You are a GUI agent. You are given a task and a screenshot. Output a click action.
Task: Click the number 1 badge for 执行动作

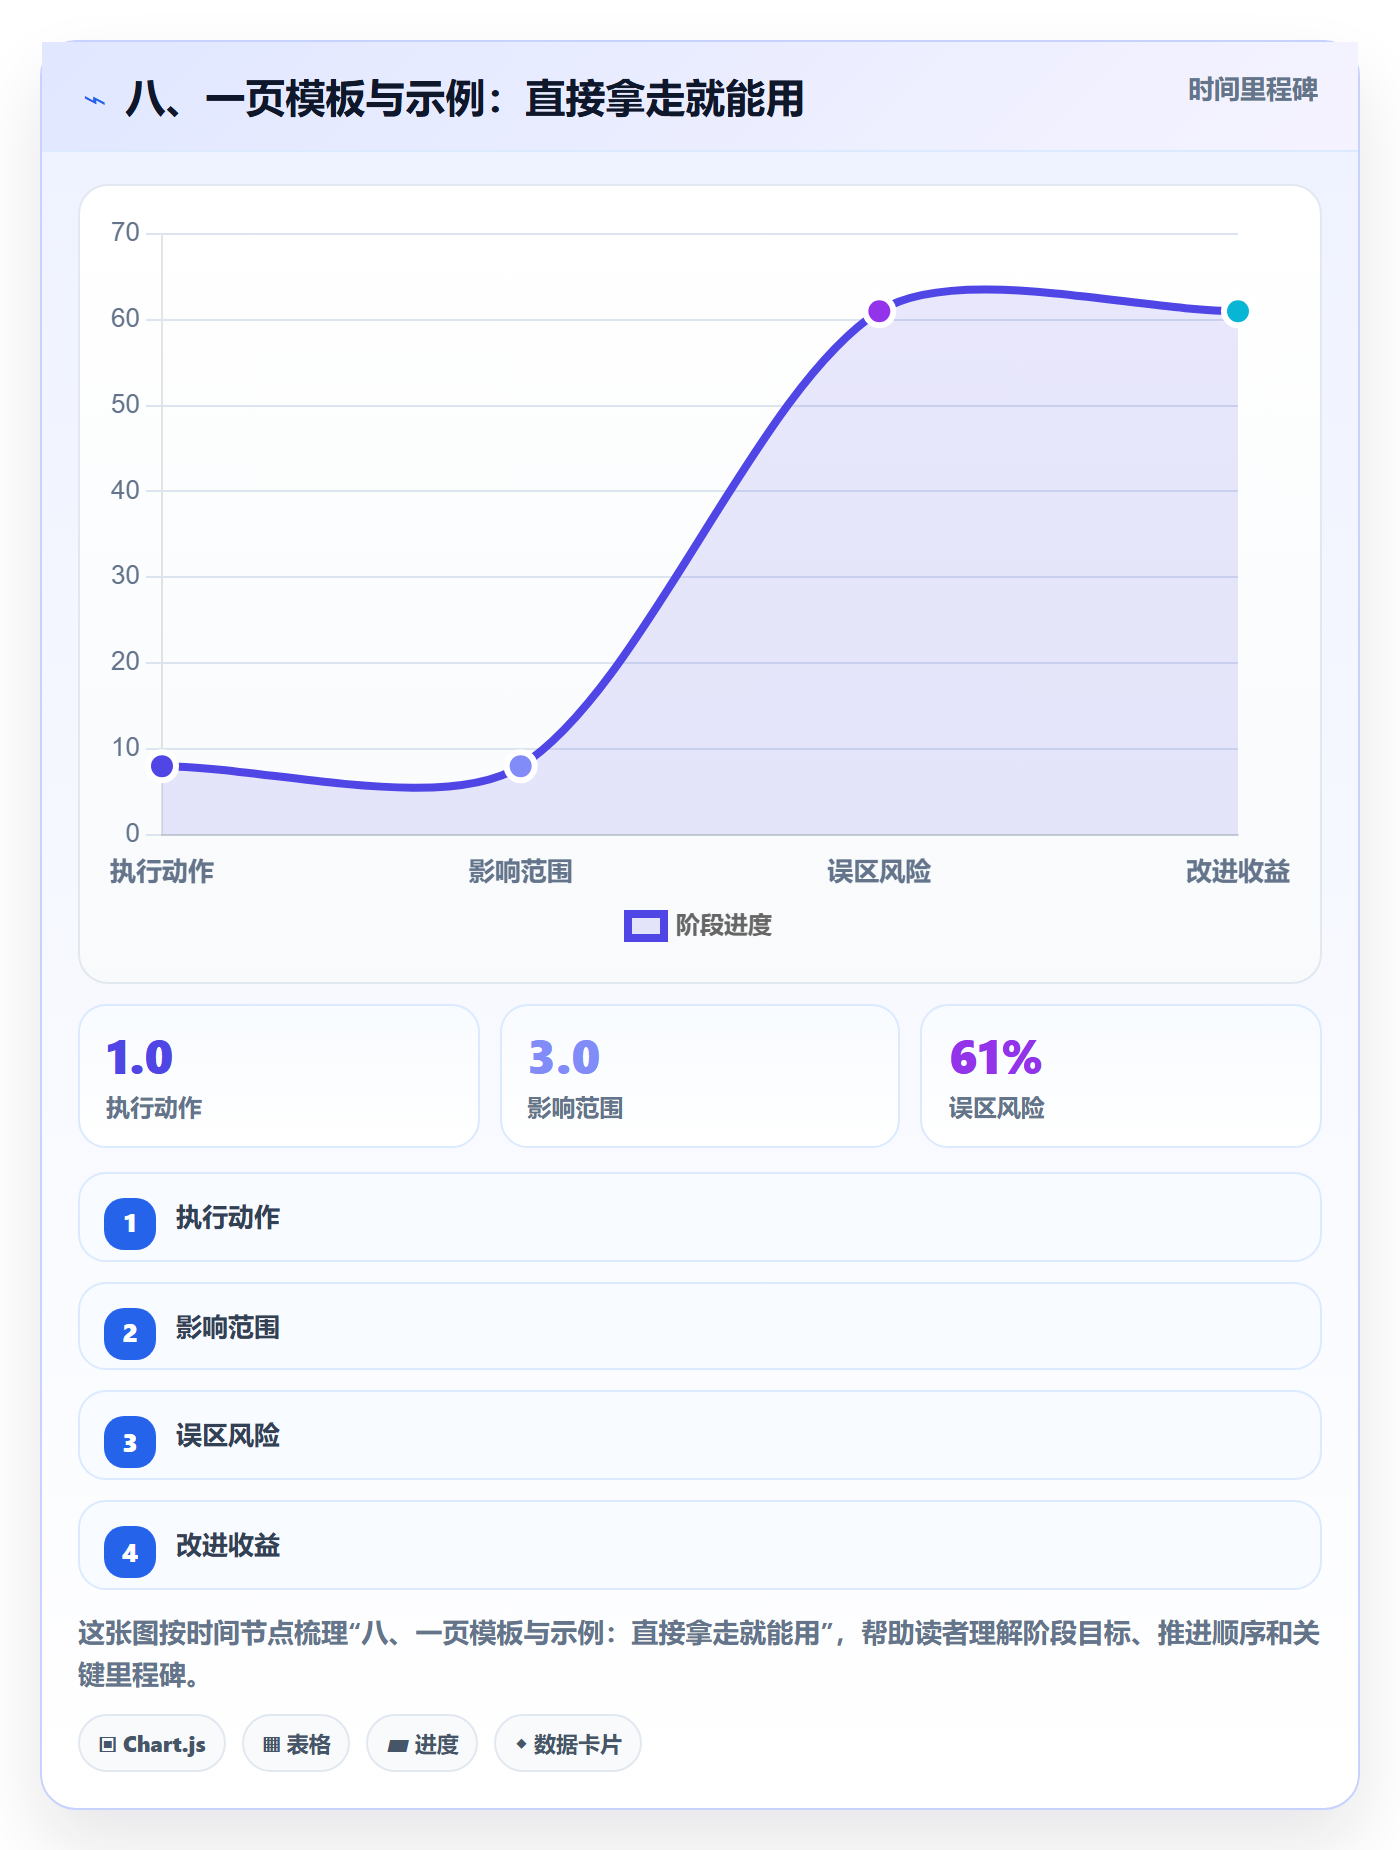[x=130, y=1223]
